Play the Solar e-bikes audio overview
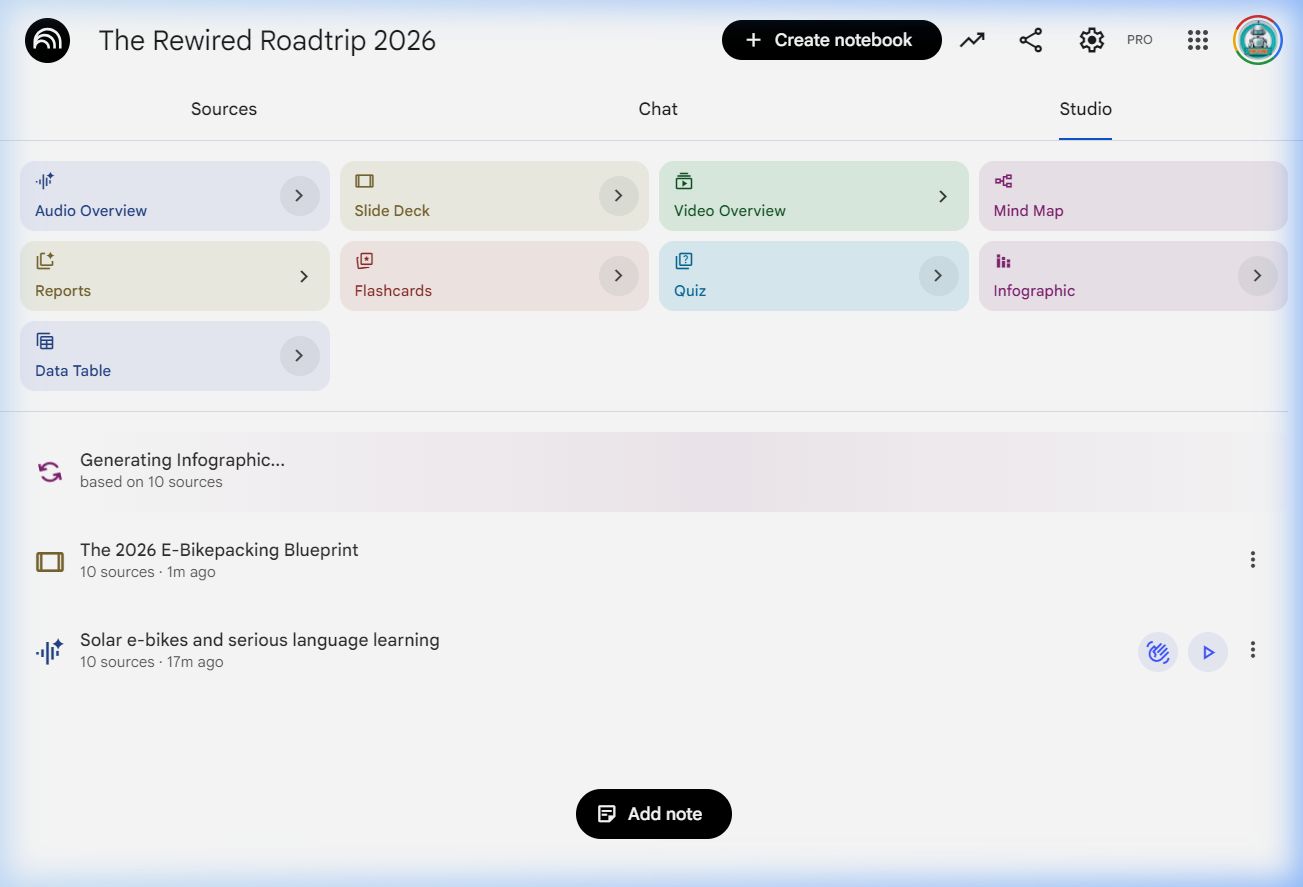 pos(1208,652)
